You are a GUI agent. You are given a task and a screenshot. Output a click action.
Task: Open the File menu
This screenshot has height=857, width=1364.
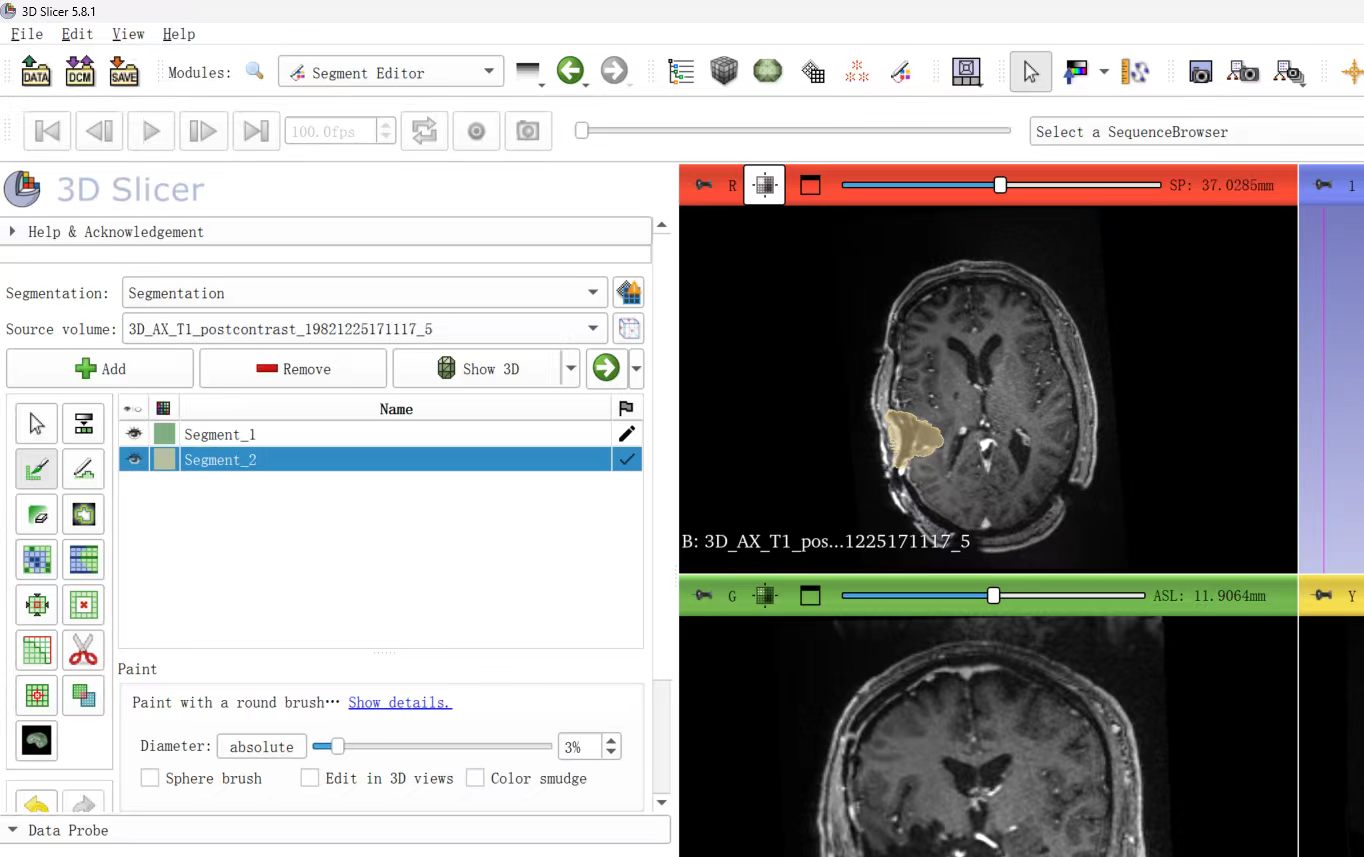click(x=27, y=34)
